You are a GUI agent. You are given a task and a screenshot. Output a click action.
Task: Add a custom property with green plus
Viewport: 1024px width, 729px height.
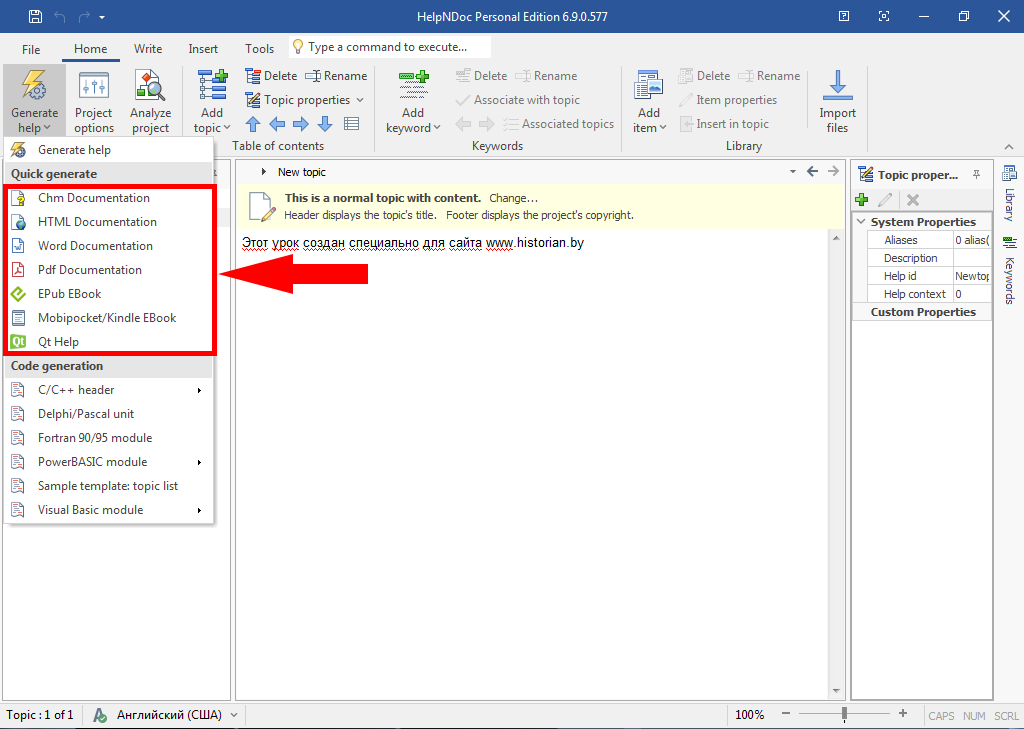[862, 200]
